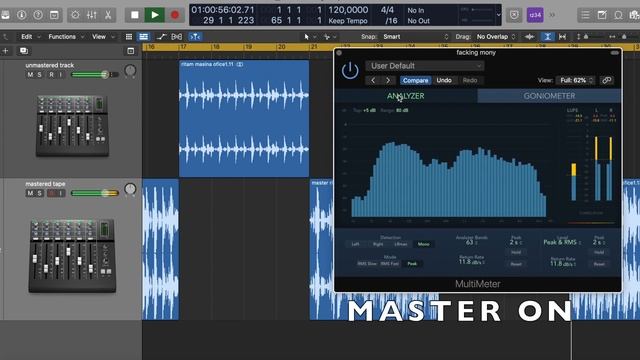640x360 pixels.
Task: Go to next preset arrow
Action: 388,80
